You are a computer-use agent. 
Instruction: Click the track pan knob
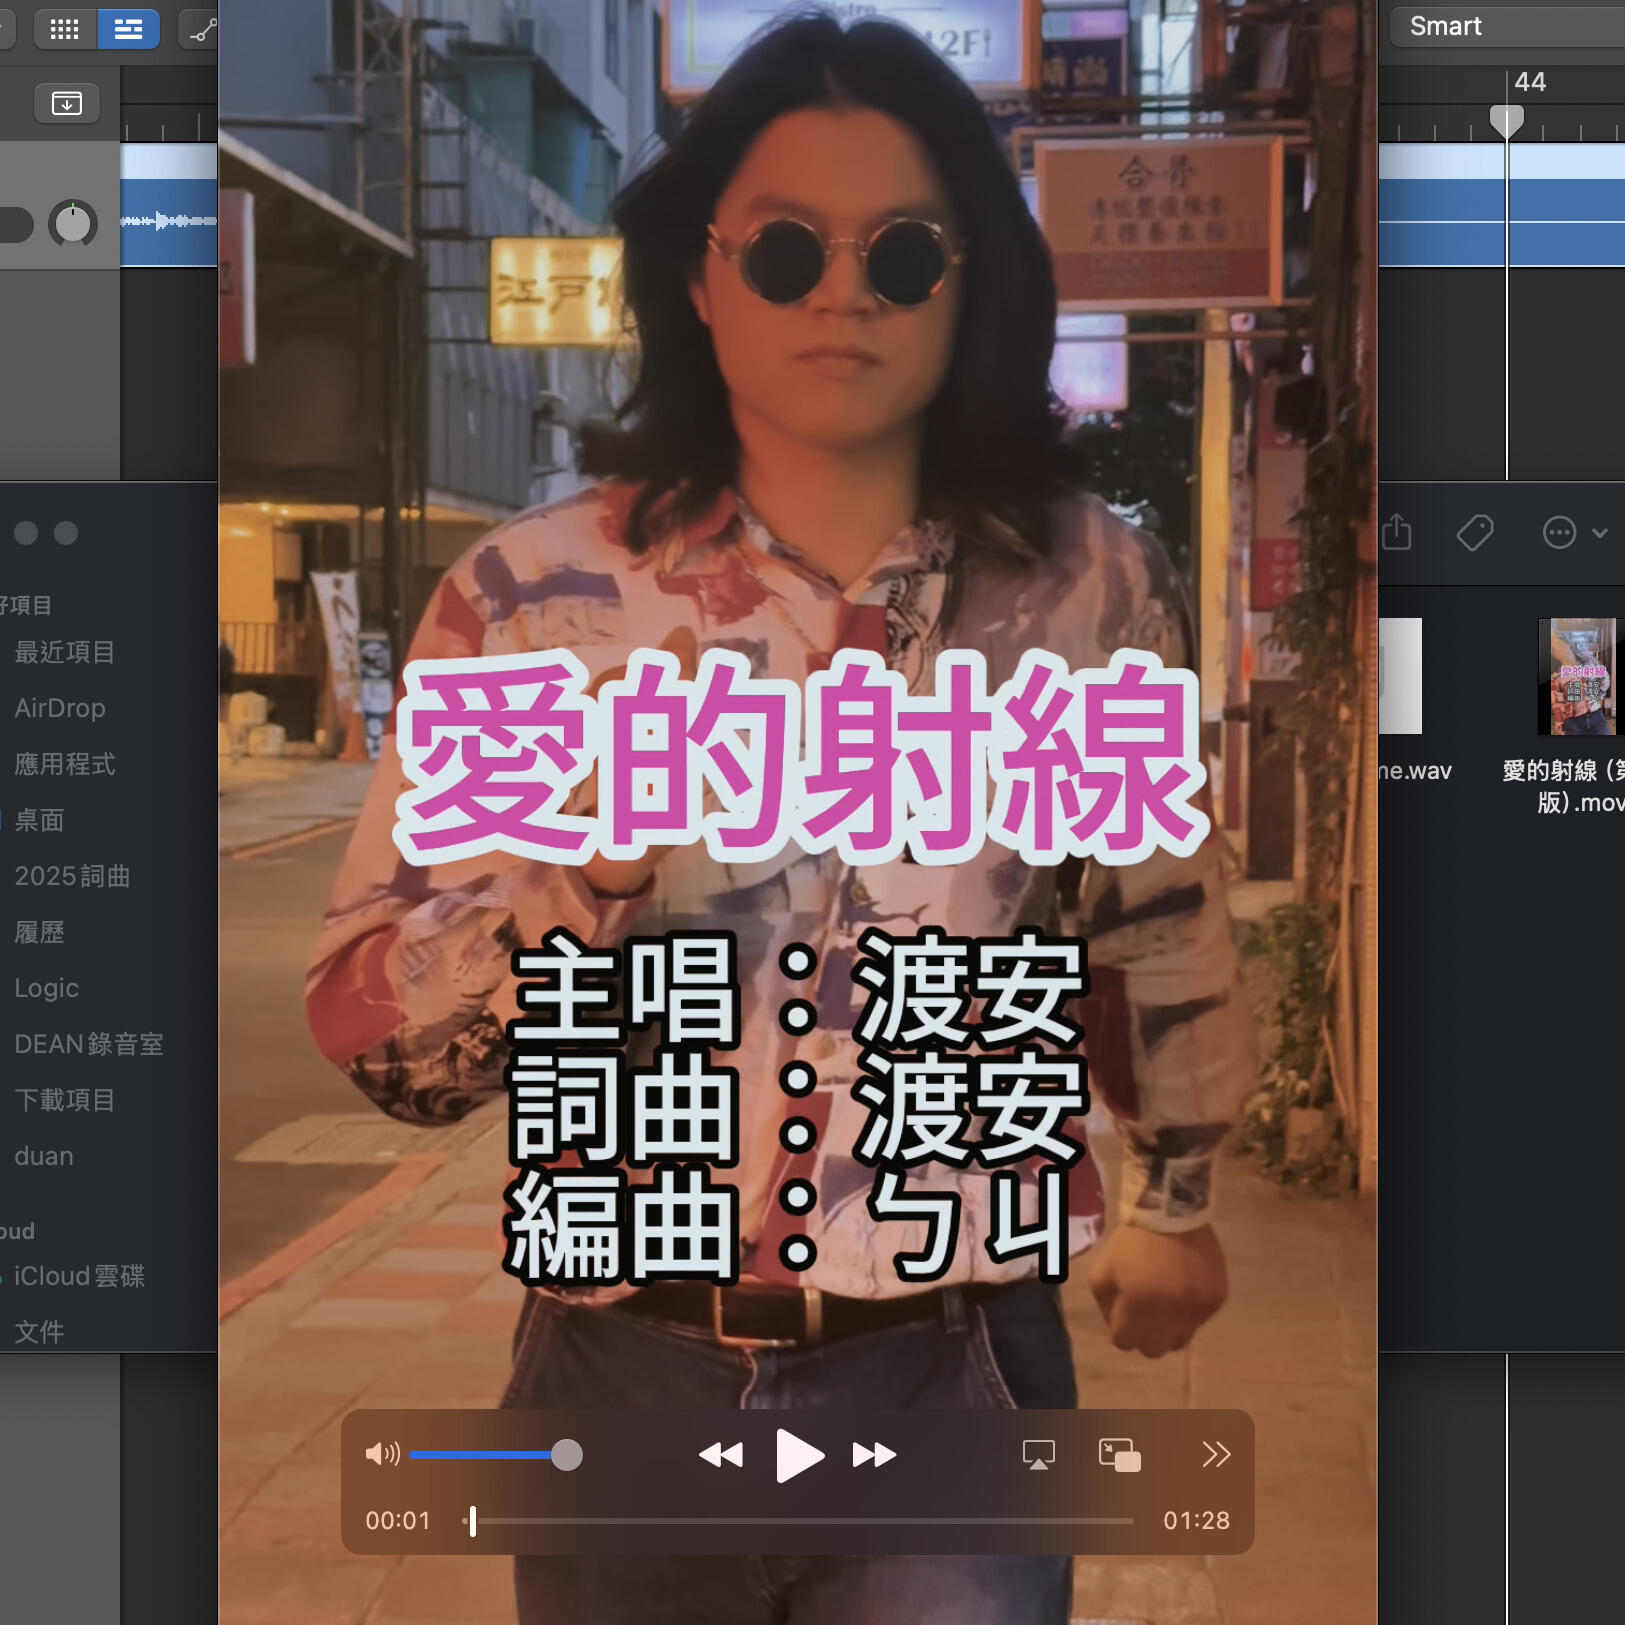click(x=73, y=223)
